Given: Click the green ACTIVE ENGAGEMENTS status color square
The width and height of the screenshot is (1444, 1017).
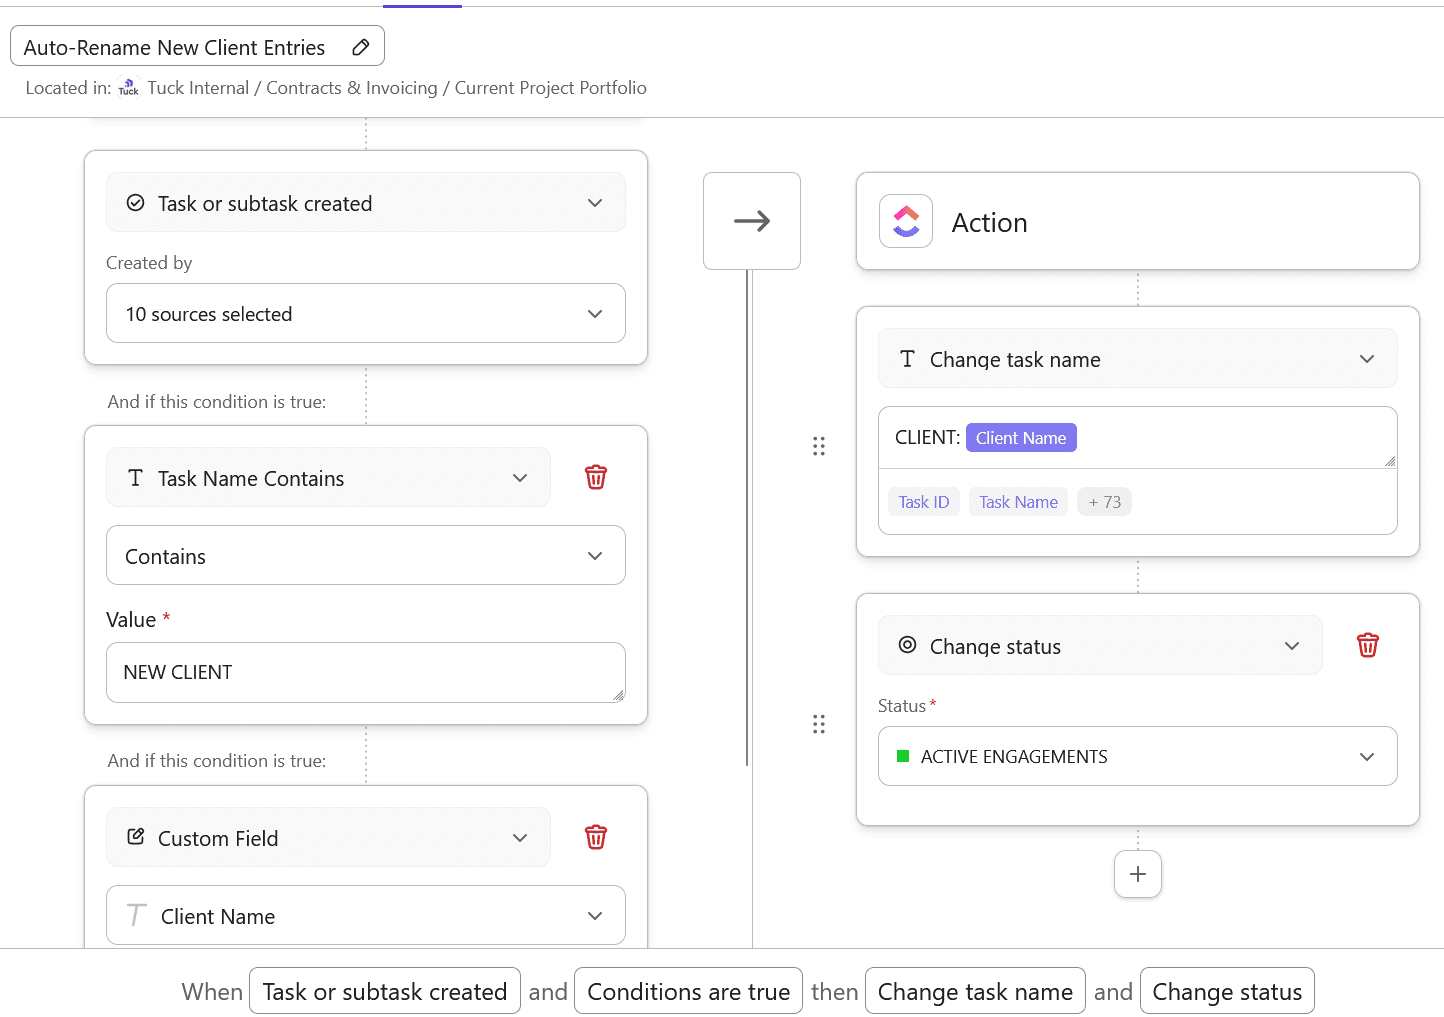Looking at the screenshot, I should (x=903, y=757).
